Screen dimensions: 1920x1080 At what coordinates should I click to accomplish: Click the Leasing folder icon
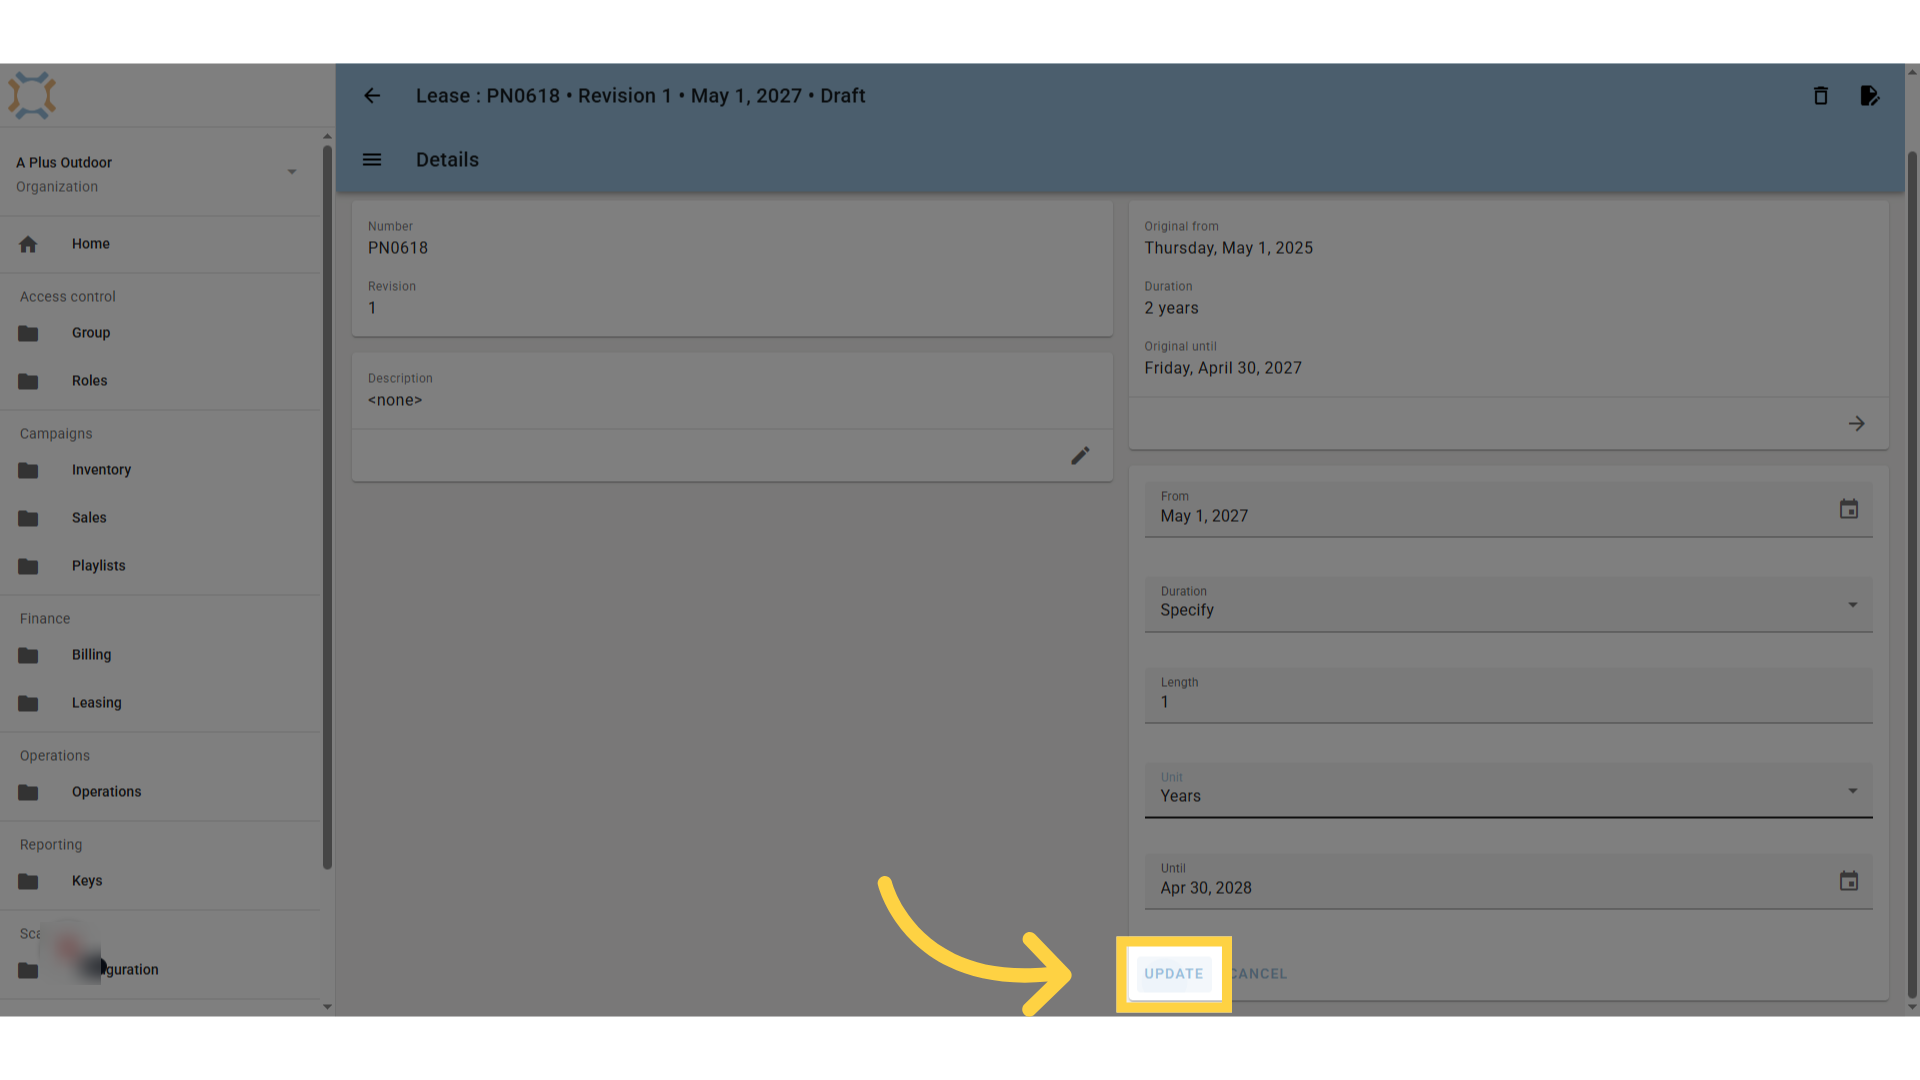click(x=28, y=703)
